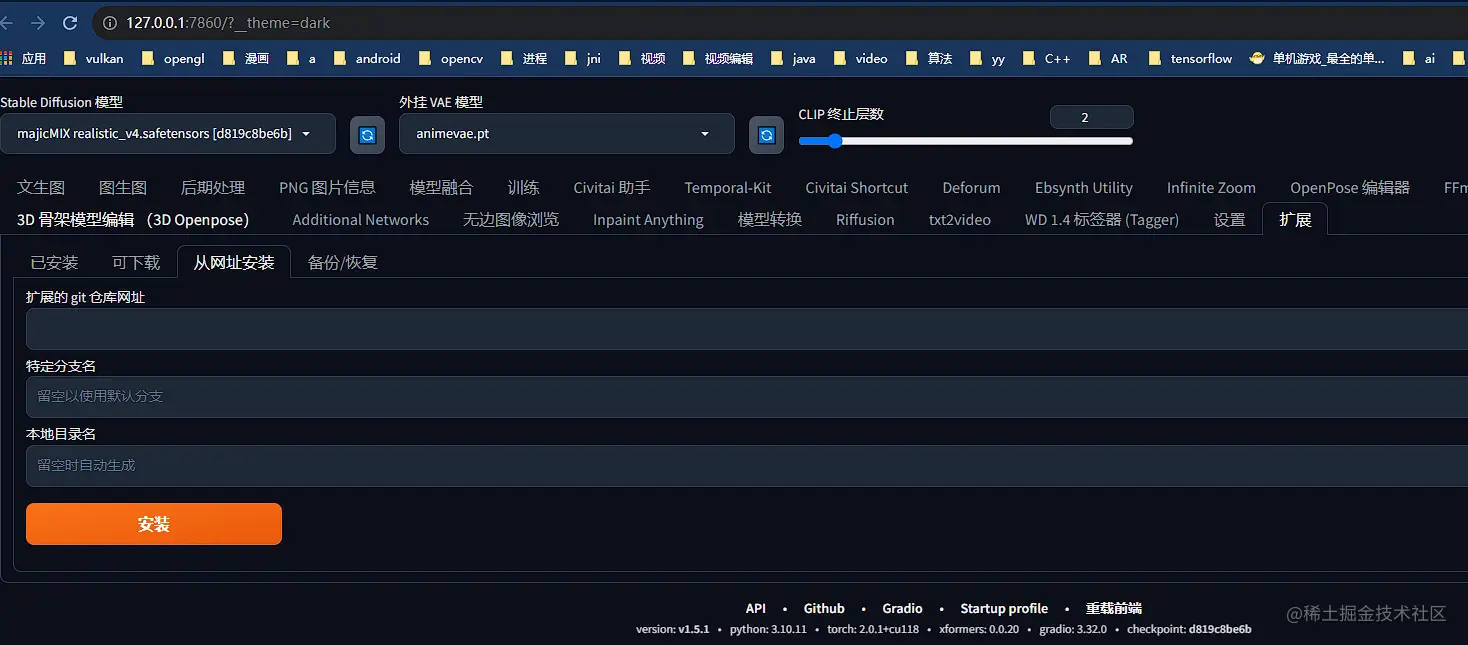Go forward in browser history
The height and width of the screenshot is (645, 1468).
[x=37, y=22]
